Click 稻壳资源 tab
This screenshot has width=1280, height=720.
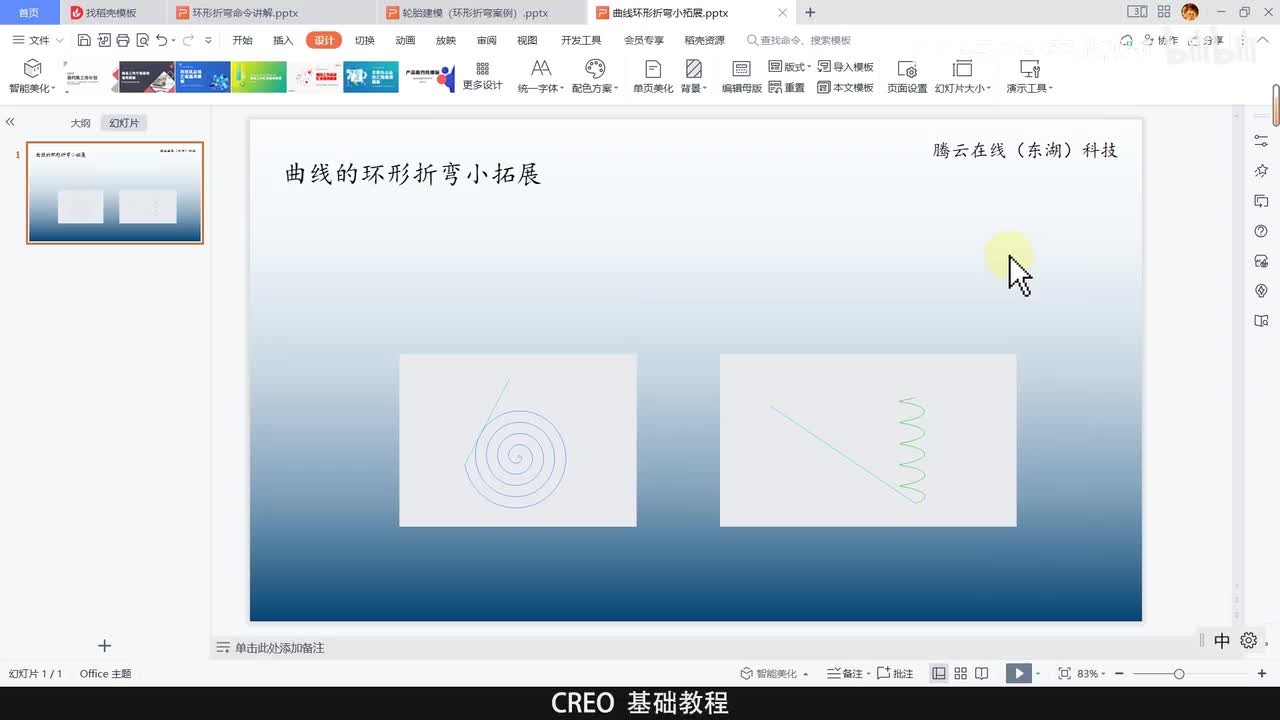704,40
